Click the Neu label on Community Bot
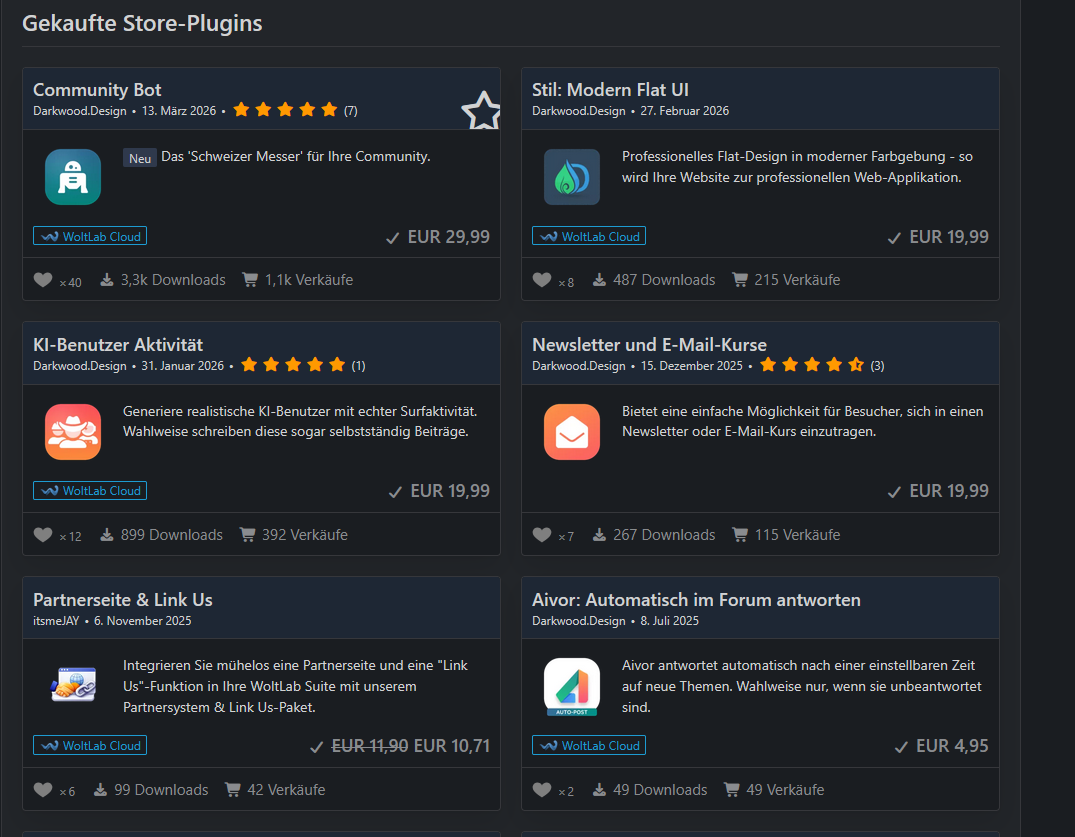Image resolution: width=1075 pixels, height=837 pixels. [140, 158]
